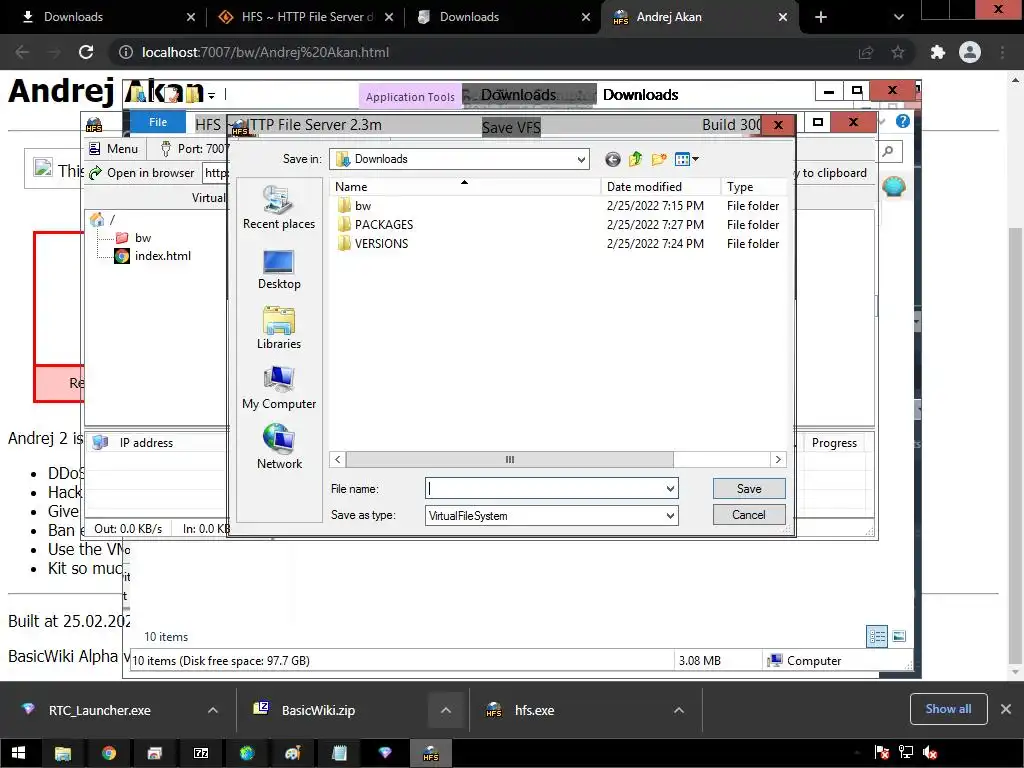Create new folder in Save dialog
This screenshot has width=1024, height=768.
659,159
